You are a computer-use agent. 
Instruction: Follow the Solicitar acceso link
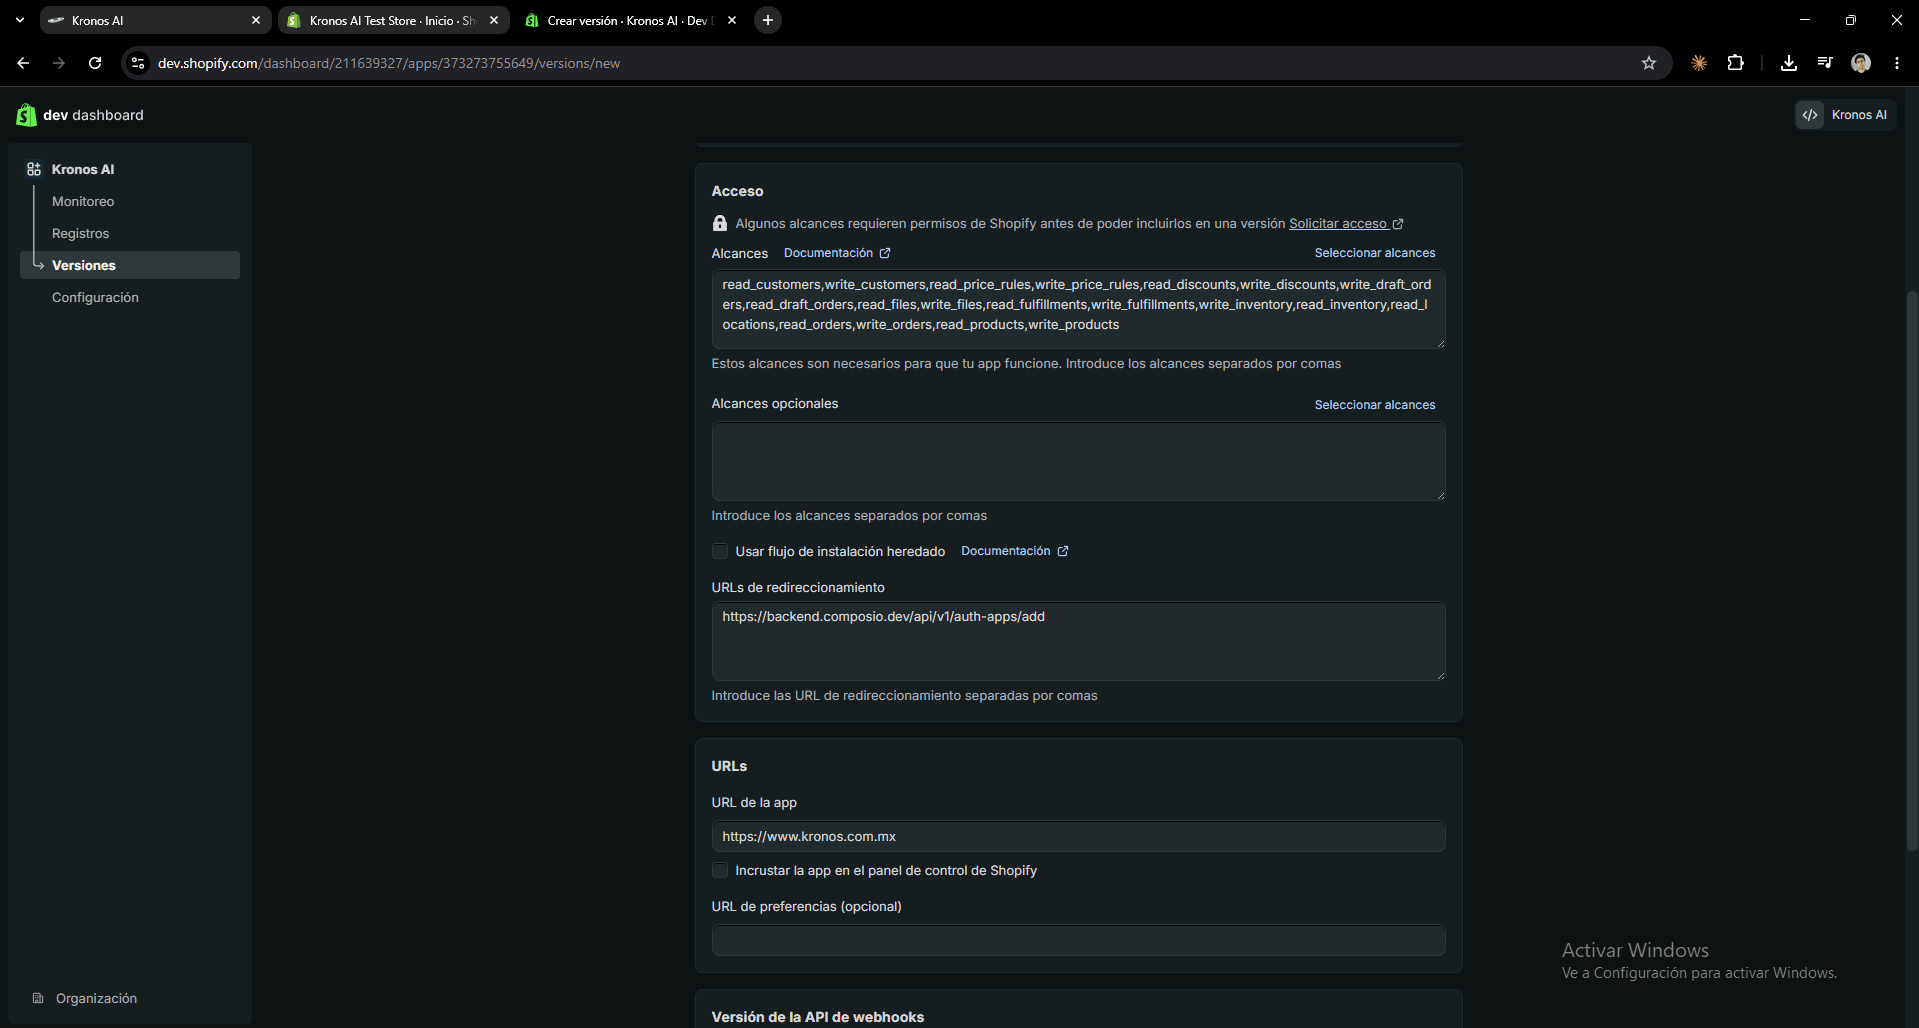point(1337,223)
